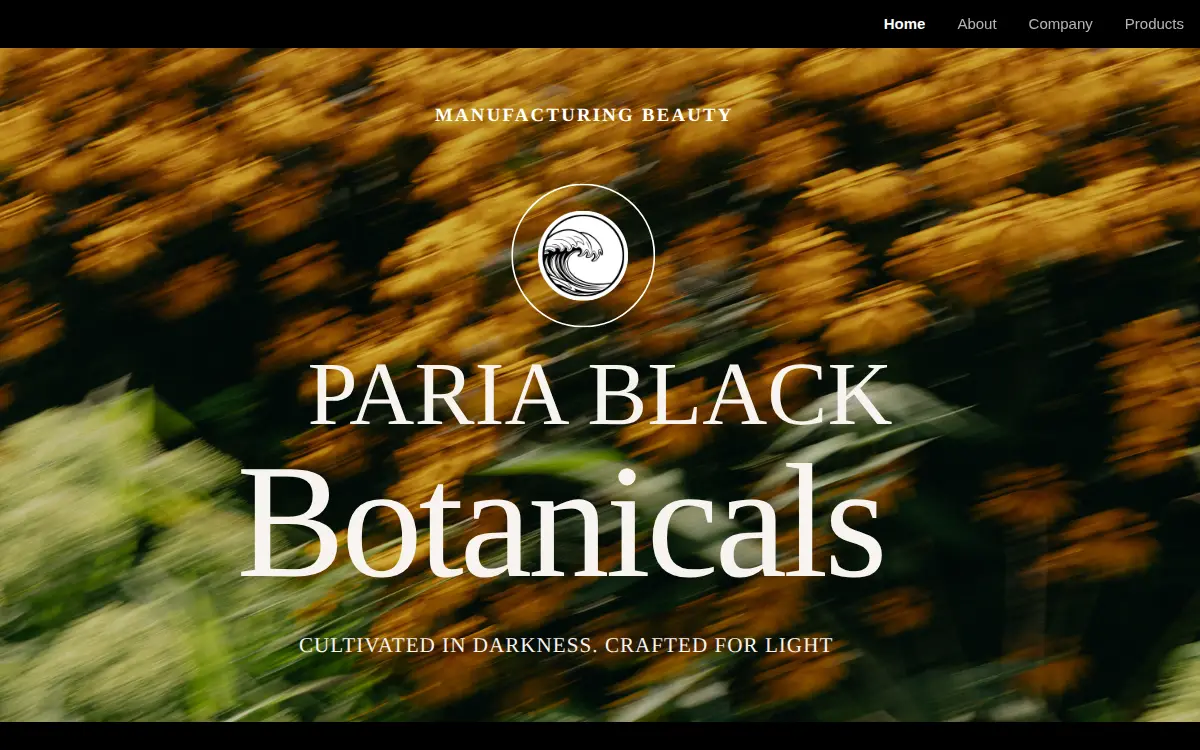Screen dimensions: 1200x750
Task: Click the wave logo emblem
Action: pos(583,255)
